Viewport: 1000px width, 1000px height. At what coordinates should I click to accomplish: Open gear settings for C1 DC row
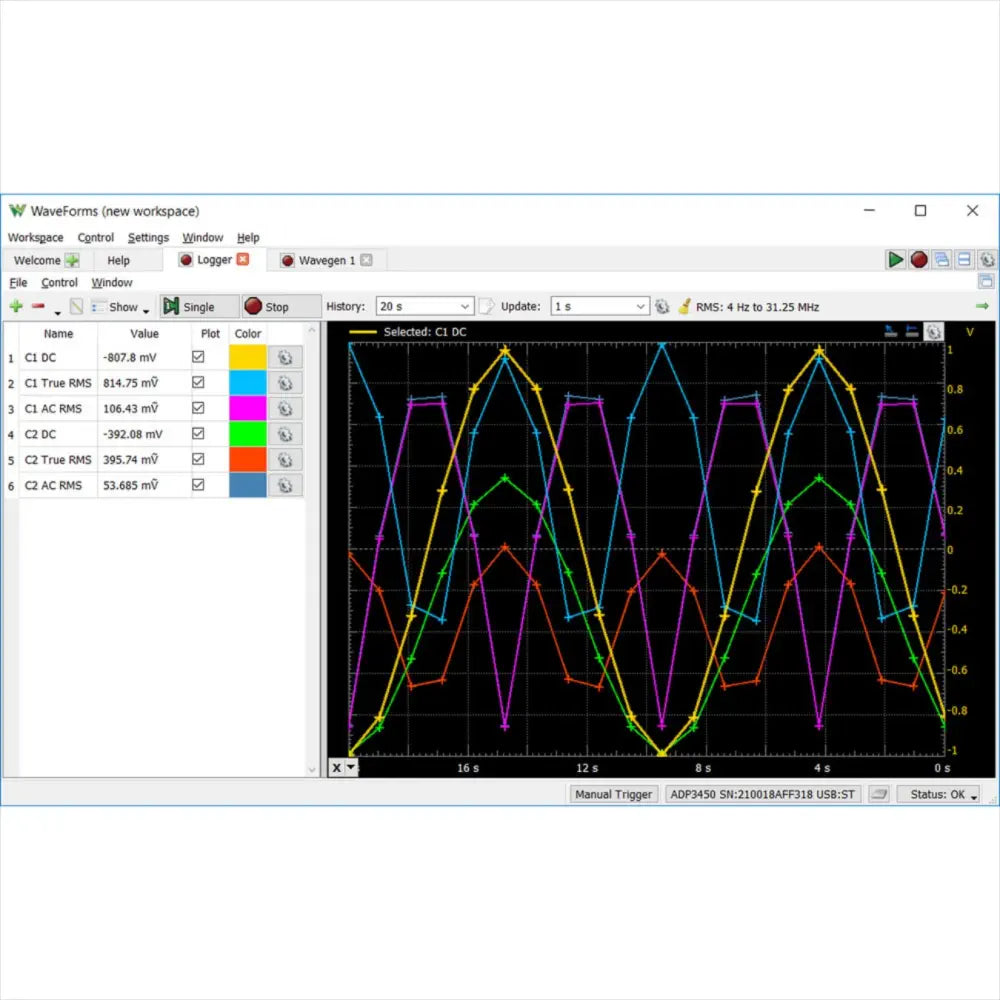point(285,358)
